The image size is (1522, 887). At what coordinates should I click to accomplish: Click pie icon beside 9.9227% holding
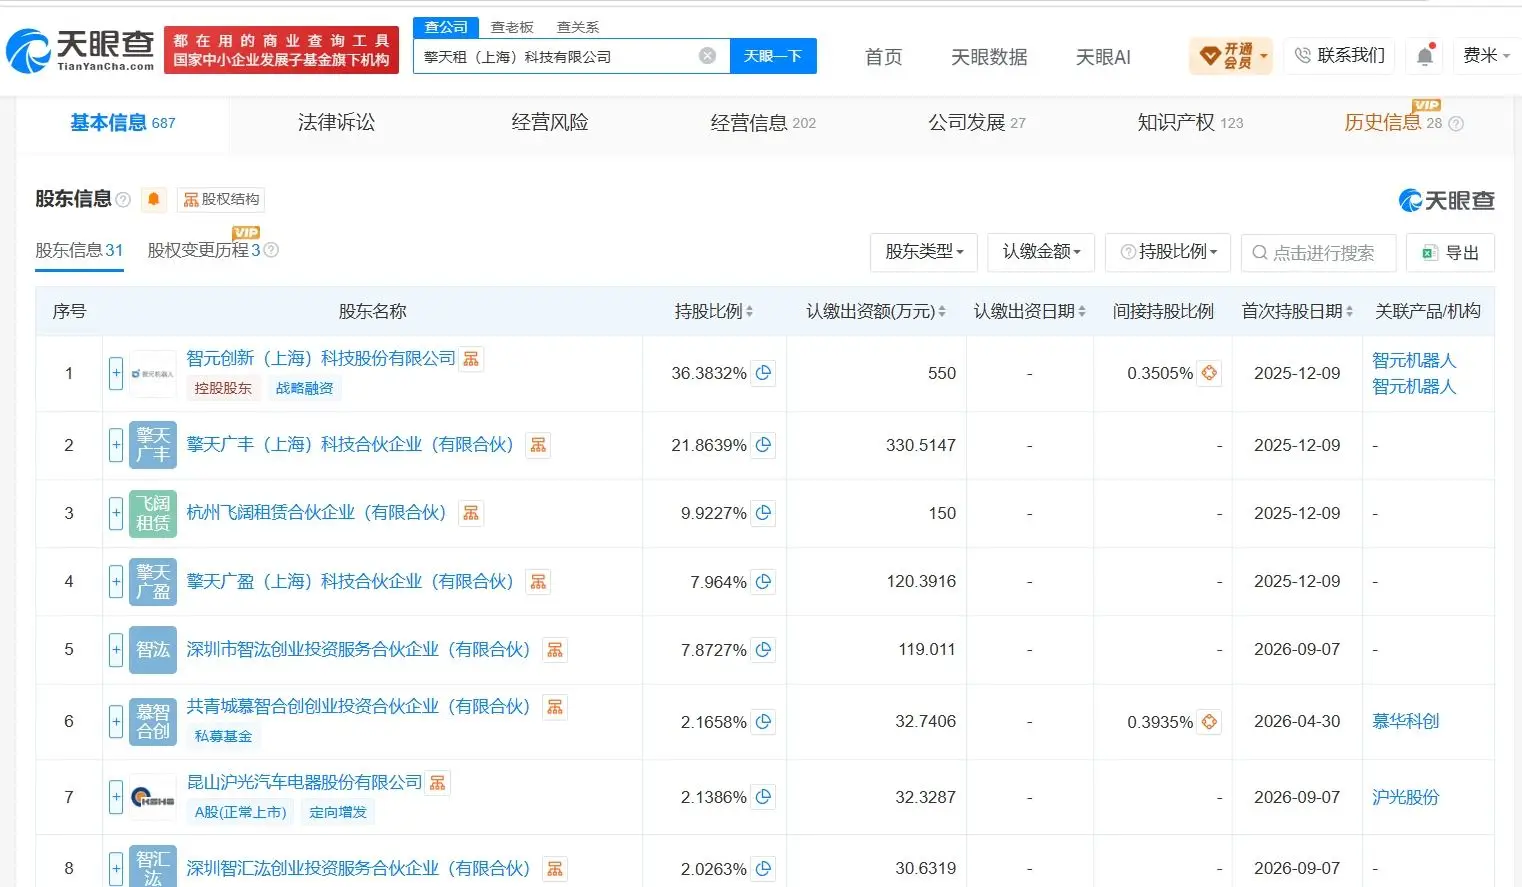[x=764, y=513]
